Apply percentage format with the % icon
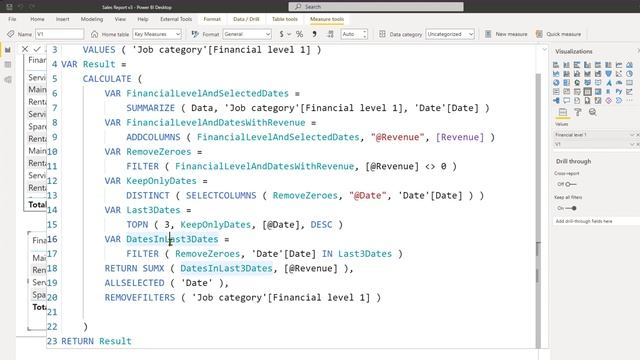Screen dimensions: 640x360 pos(299,34)
